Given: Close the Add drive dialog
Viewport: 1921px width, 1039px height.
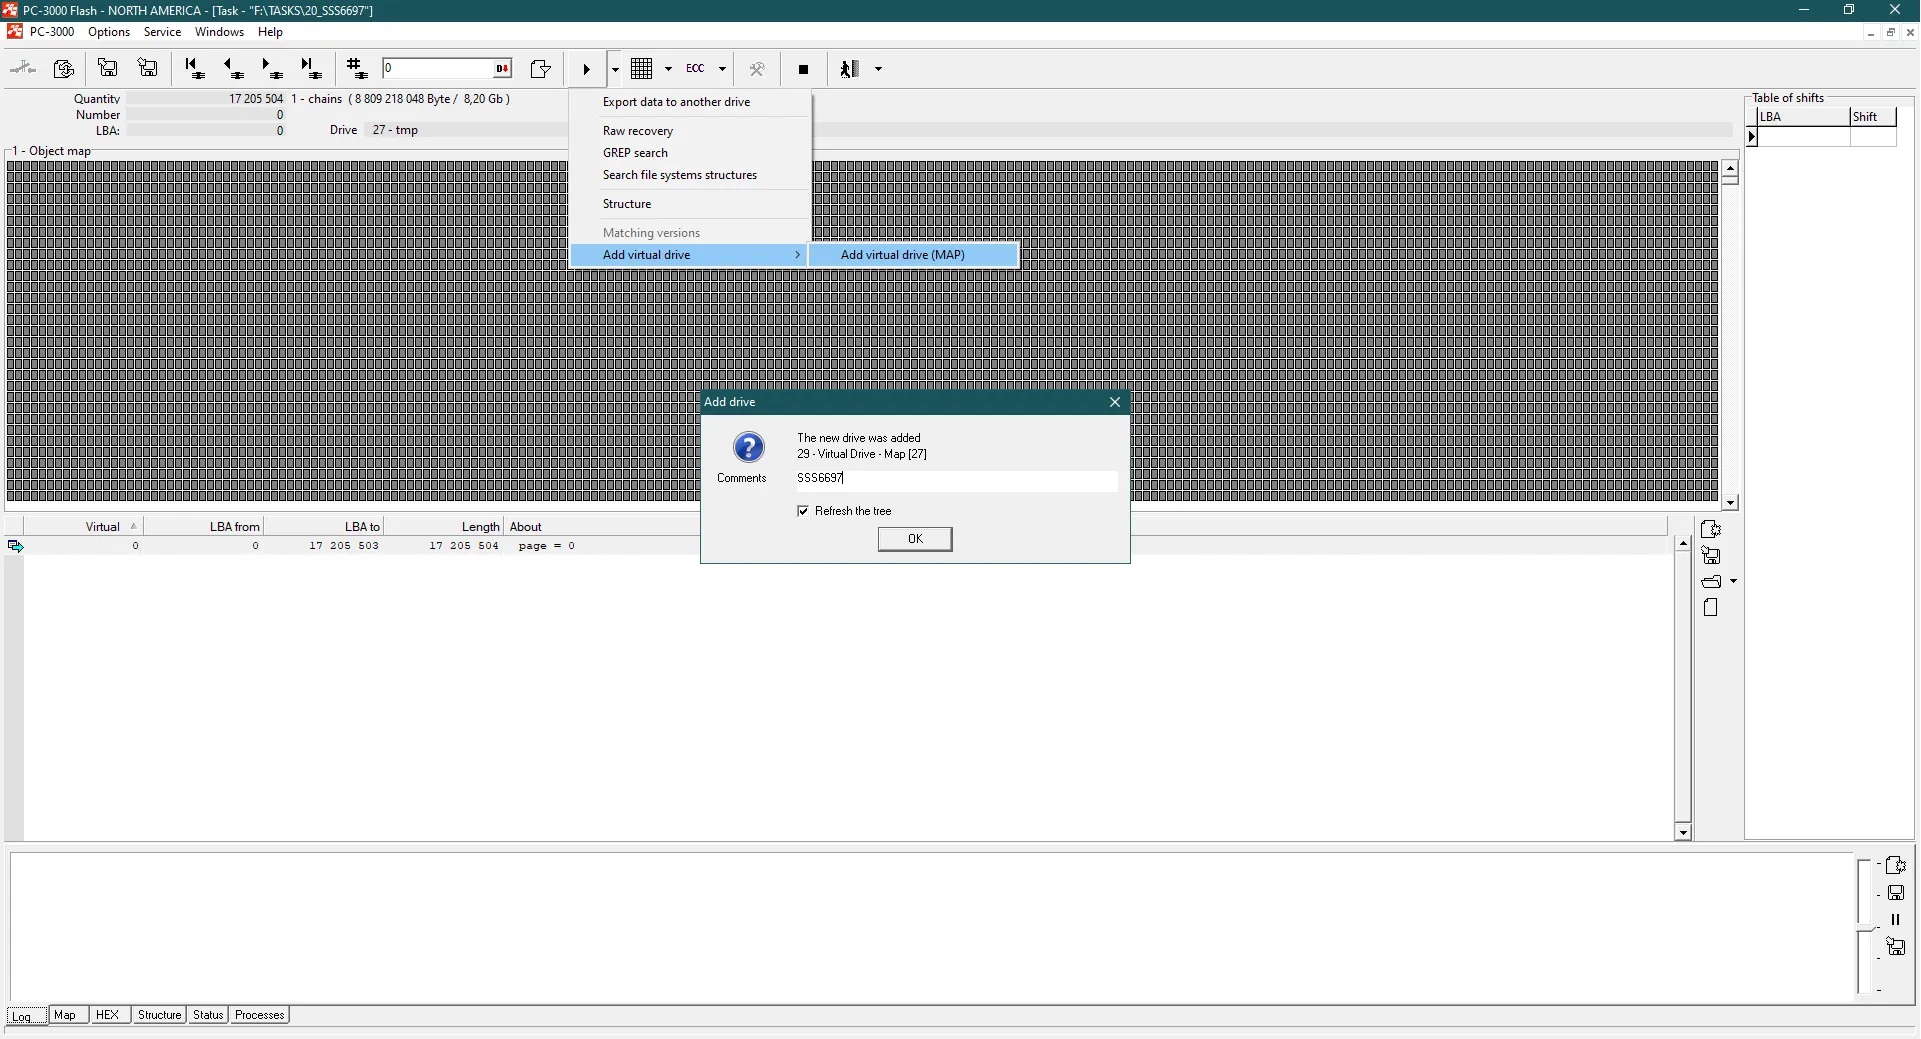Looking at the screenshot, I should [1114, 402].
